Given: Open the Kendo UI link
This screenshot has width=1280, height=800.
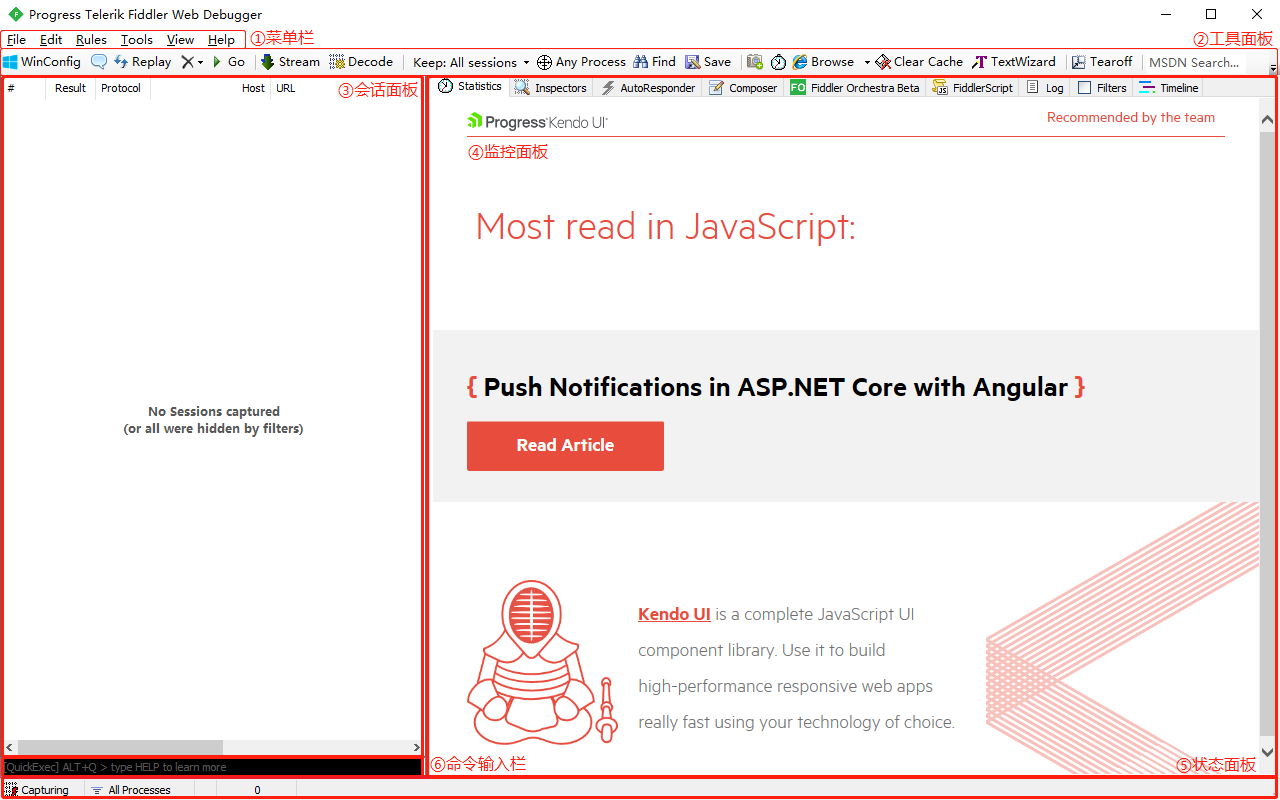Looking at the screenshot, I should coord(674,614).
